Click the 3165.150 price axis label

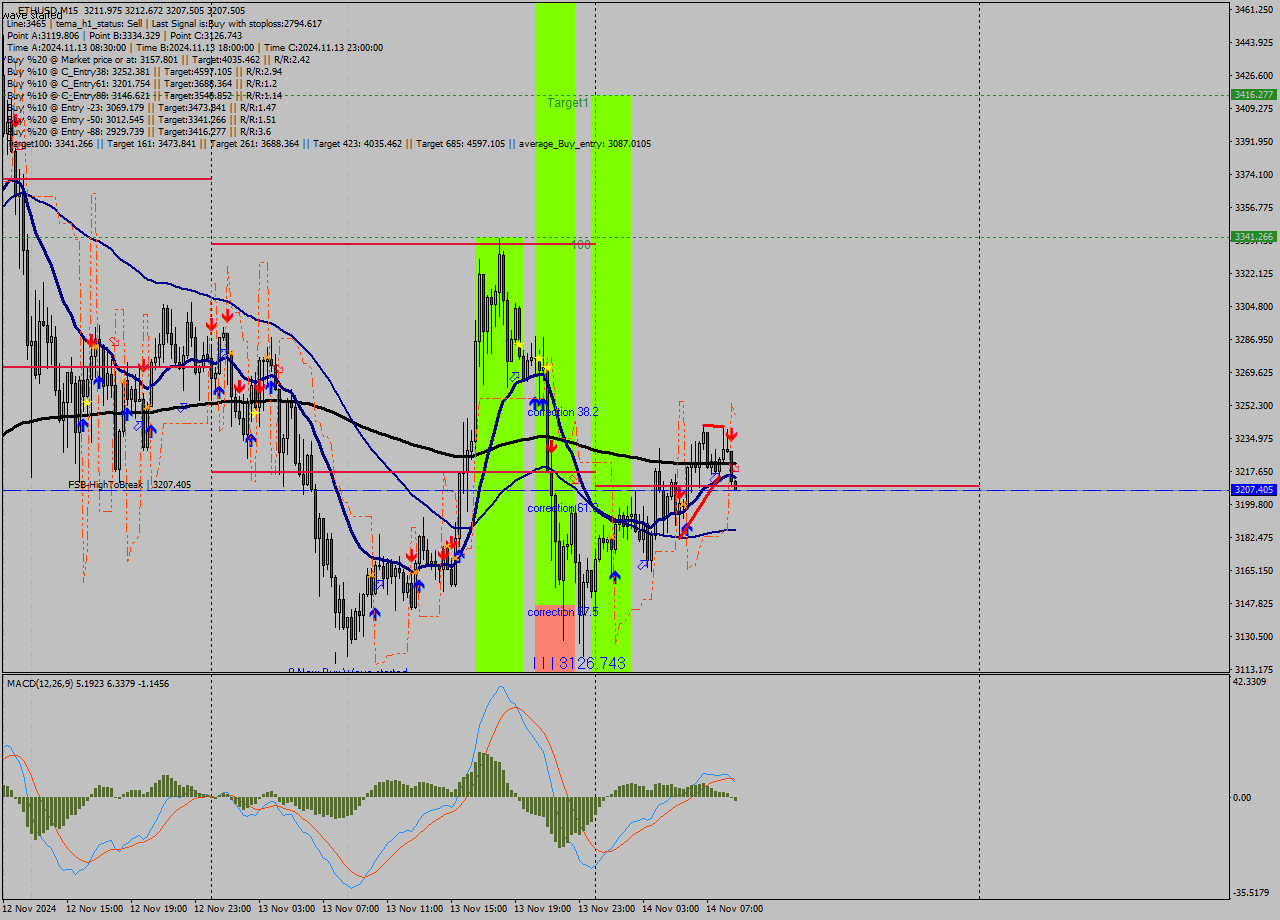(x=1254, y=570)
